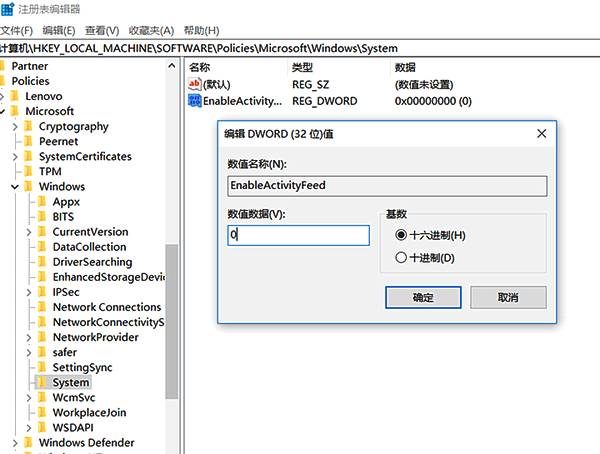600x454 pixels.
Task: Confirm with the 确定 button
Action: [423, 297]
